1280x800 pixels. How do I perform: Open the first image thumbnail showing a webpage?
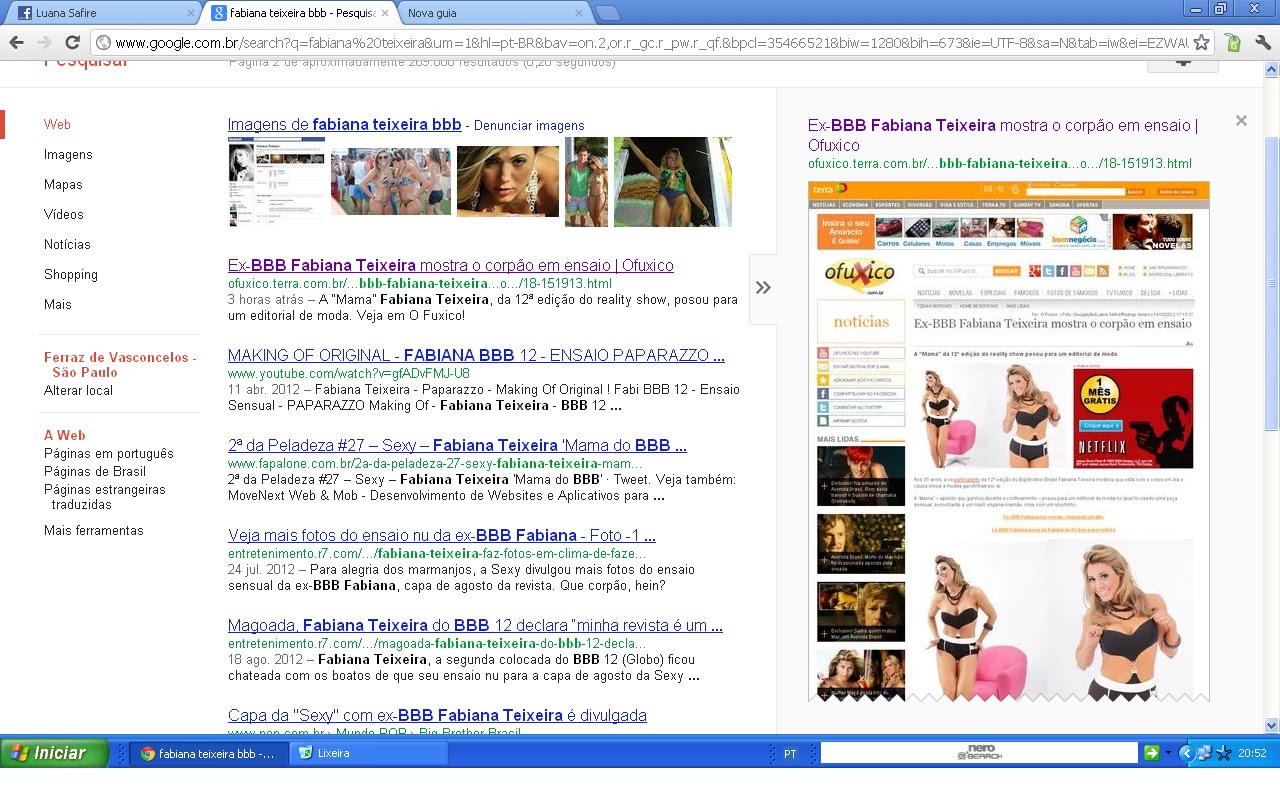coord(276,182)
